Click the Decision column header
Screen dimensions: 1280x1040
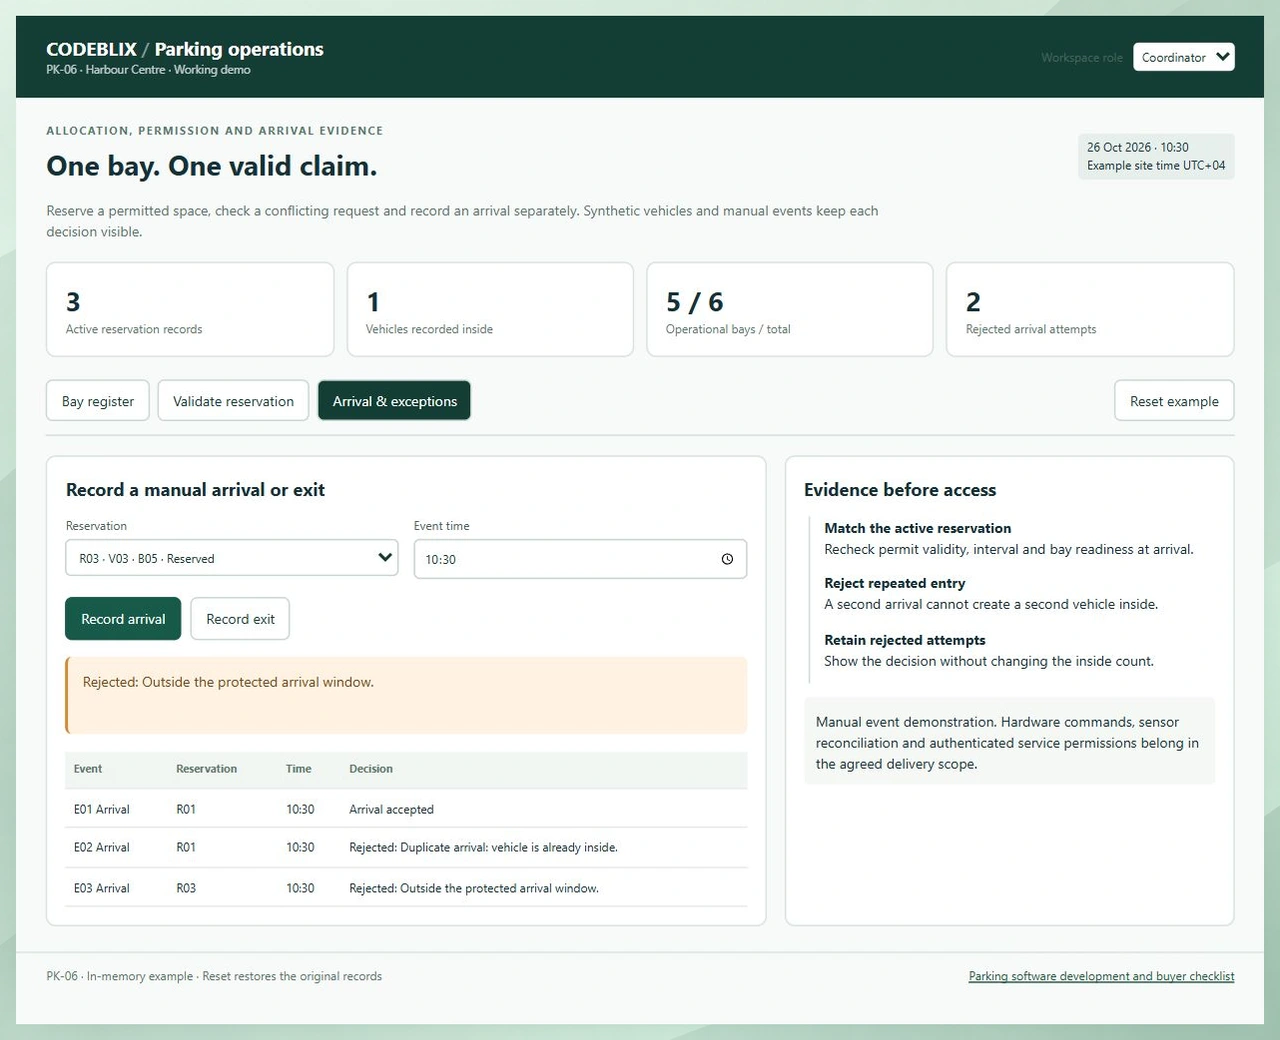371,769
